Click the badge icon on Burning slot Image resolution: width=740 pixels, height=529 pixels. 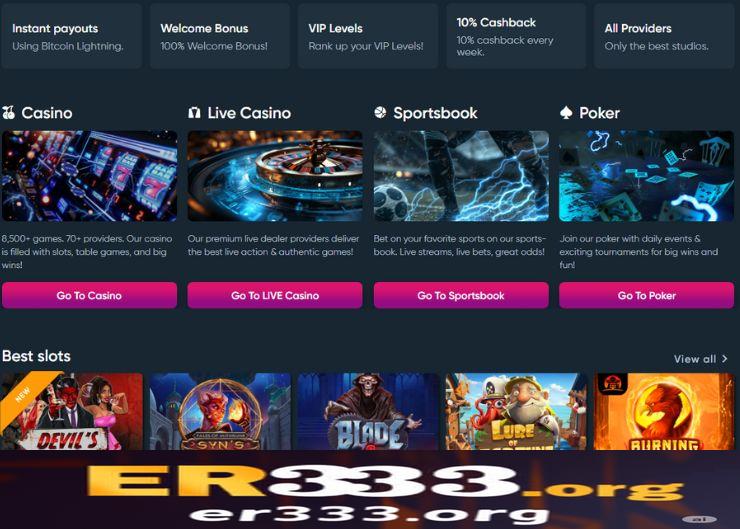tap(612, 383)
